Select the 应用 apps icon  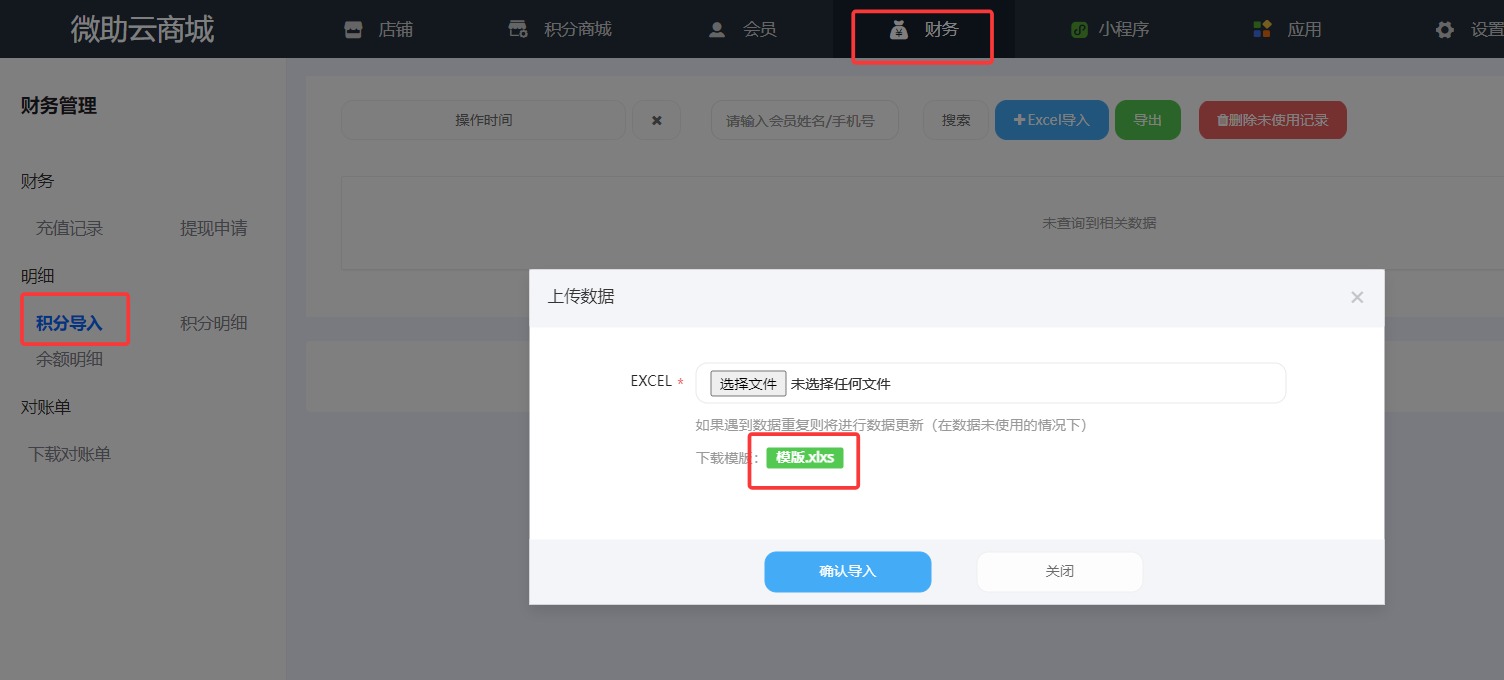pos(1262,29)
